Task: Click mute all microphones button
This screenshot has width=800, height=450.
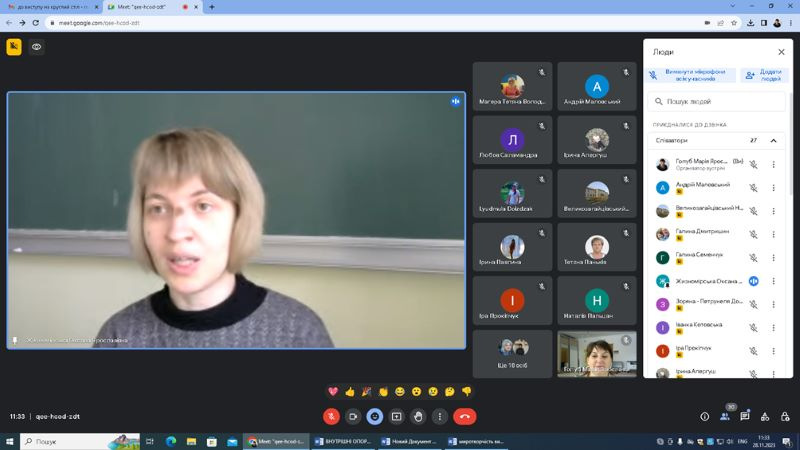Action: 690,75
